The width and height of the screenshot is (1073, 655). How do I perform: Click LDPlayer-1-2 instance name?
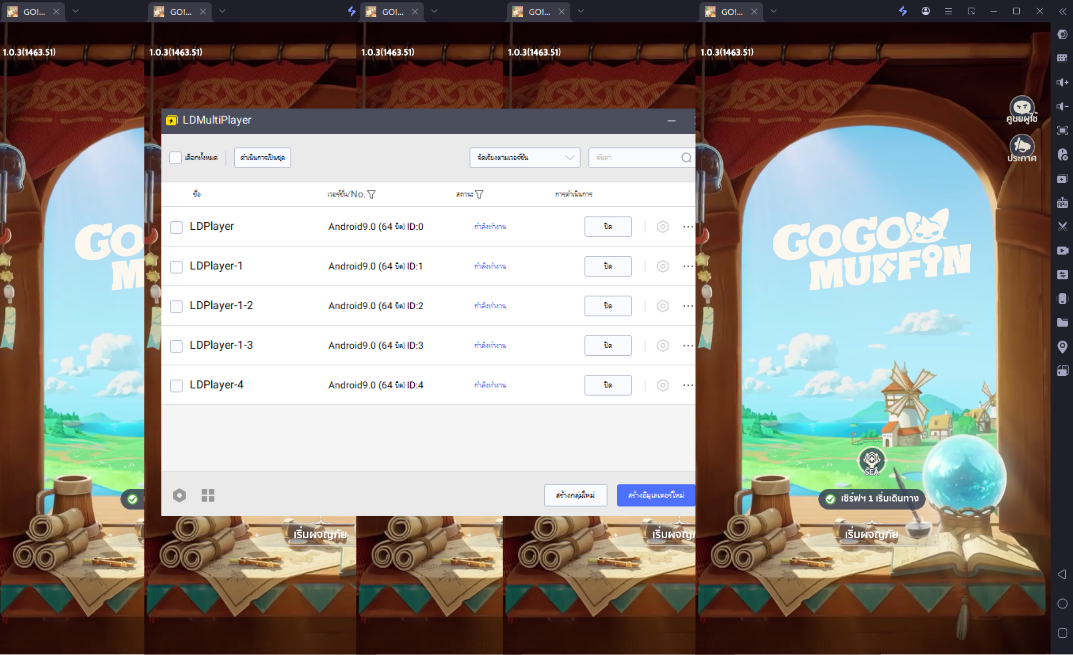pos(221,305)
